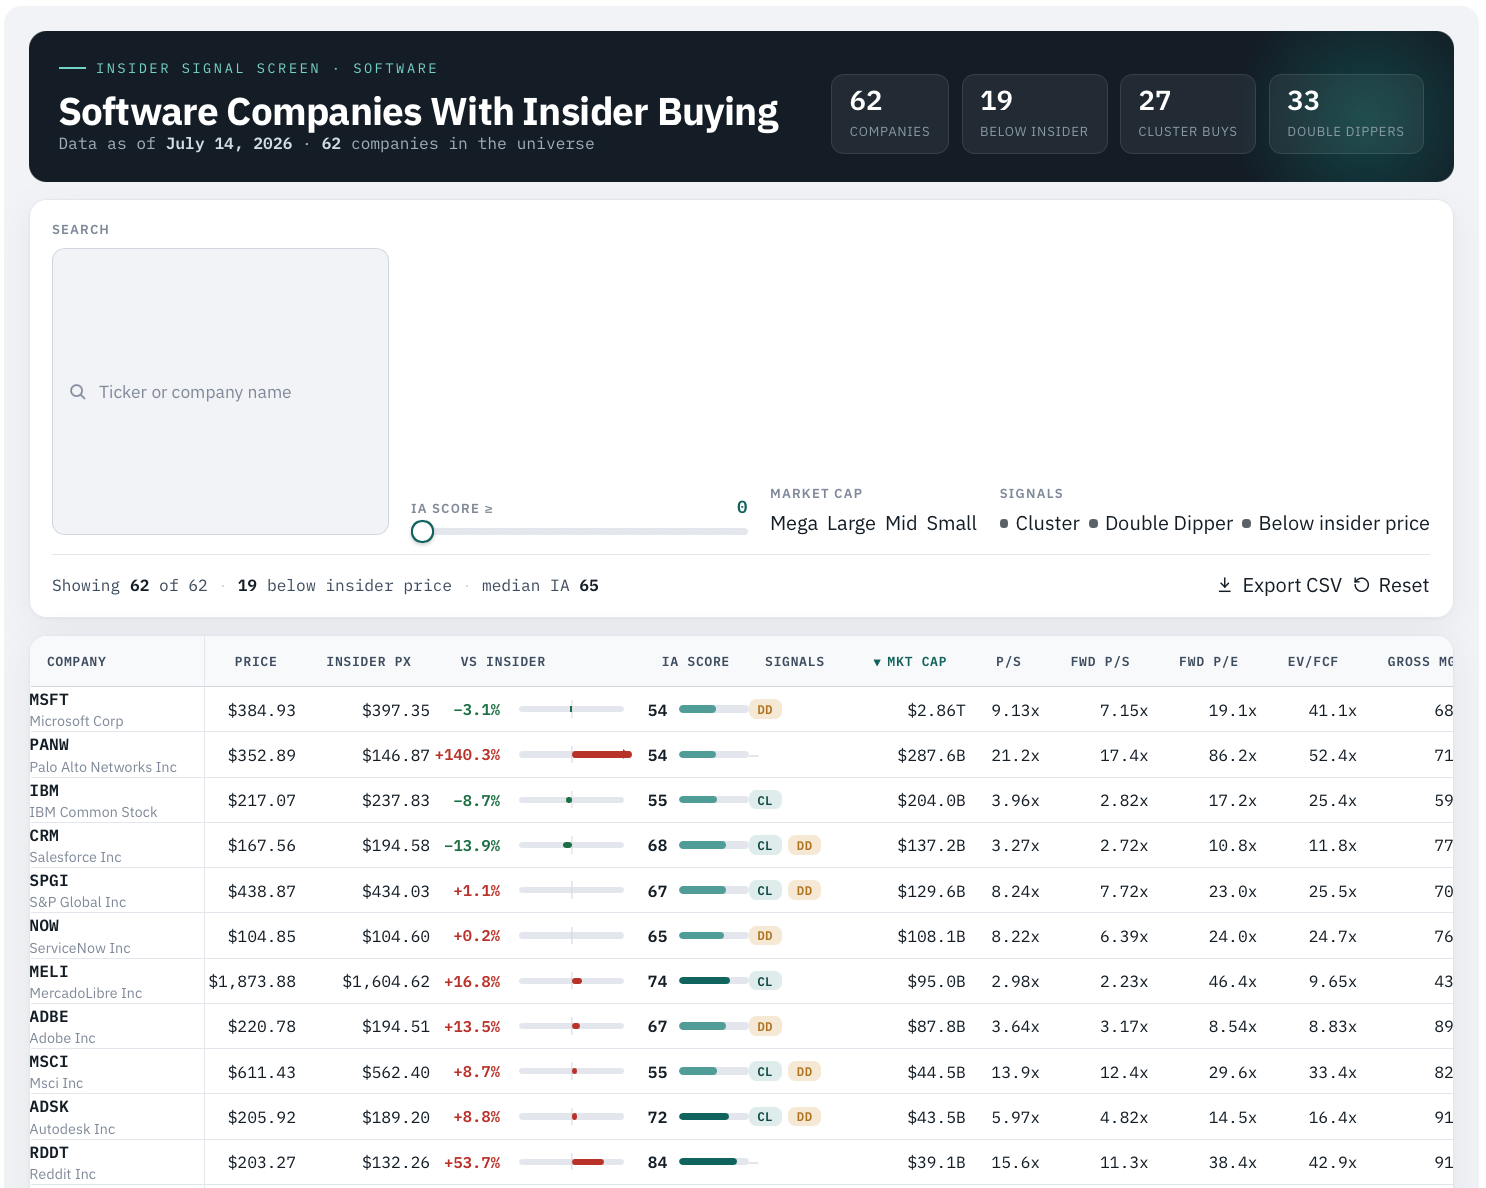Sort by the Fwd P/E column
Viewport: 1486px width, 1188px height.
1208,662
